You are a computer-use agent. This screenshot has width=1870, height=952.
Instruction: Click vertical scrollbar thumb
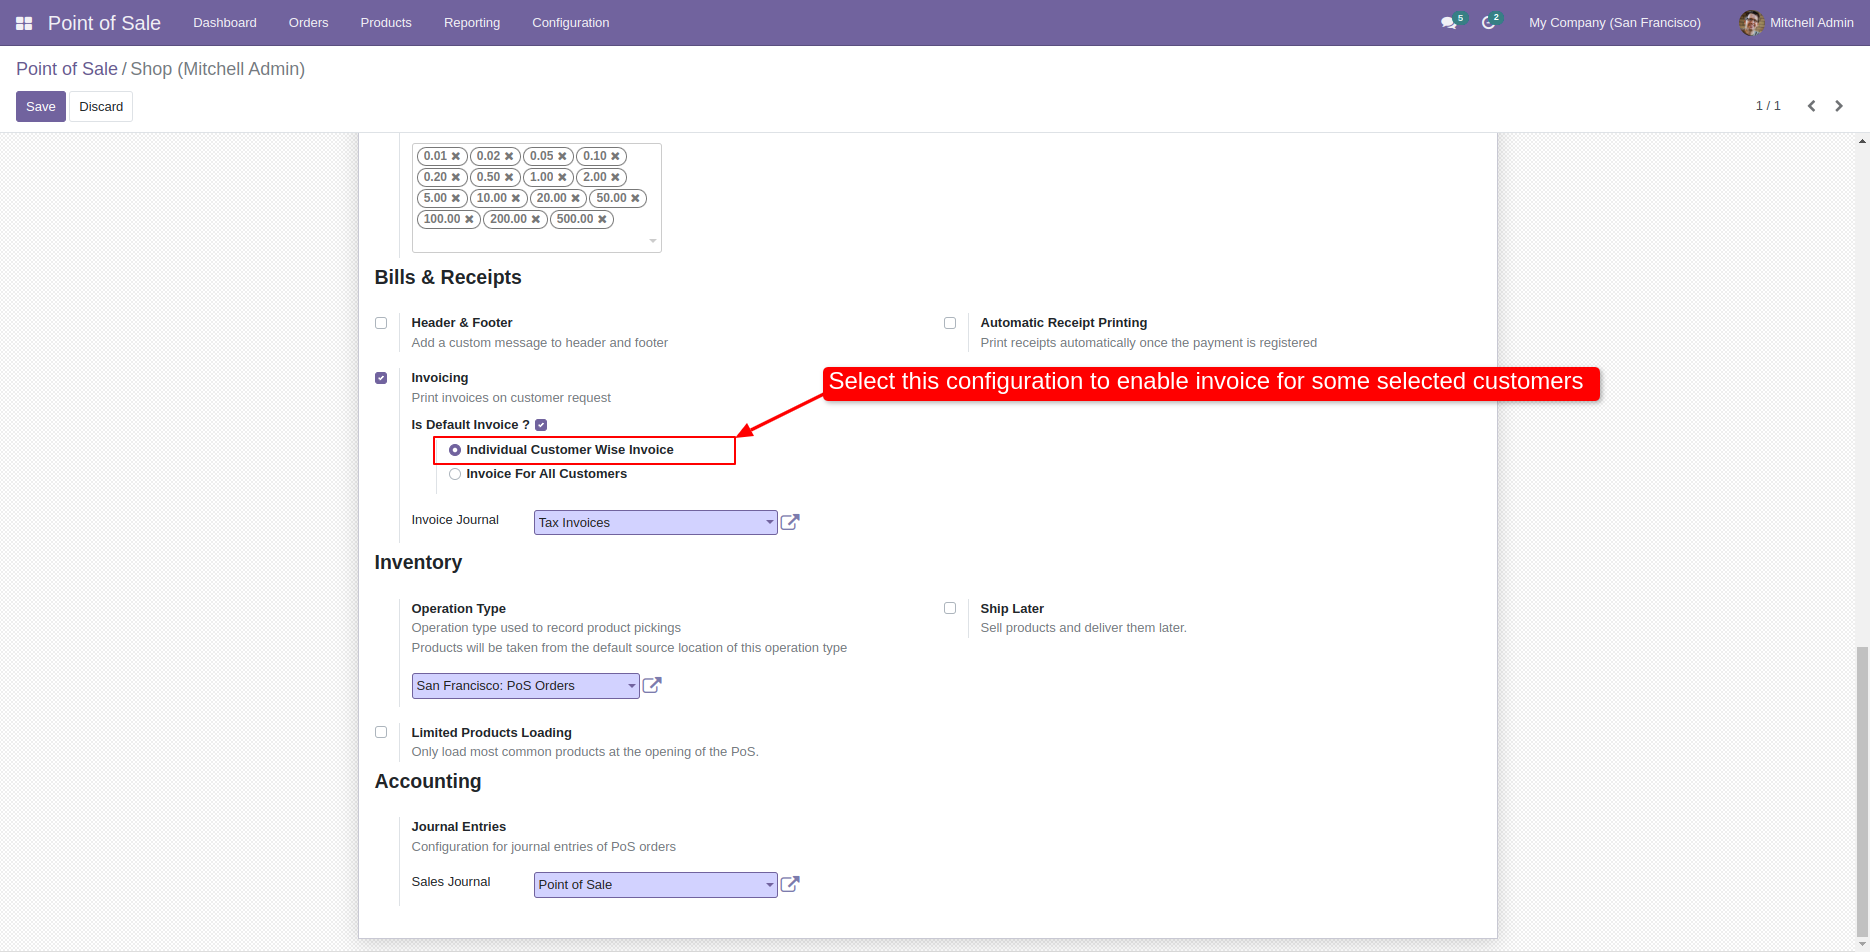click(1862, 790)
